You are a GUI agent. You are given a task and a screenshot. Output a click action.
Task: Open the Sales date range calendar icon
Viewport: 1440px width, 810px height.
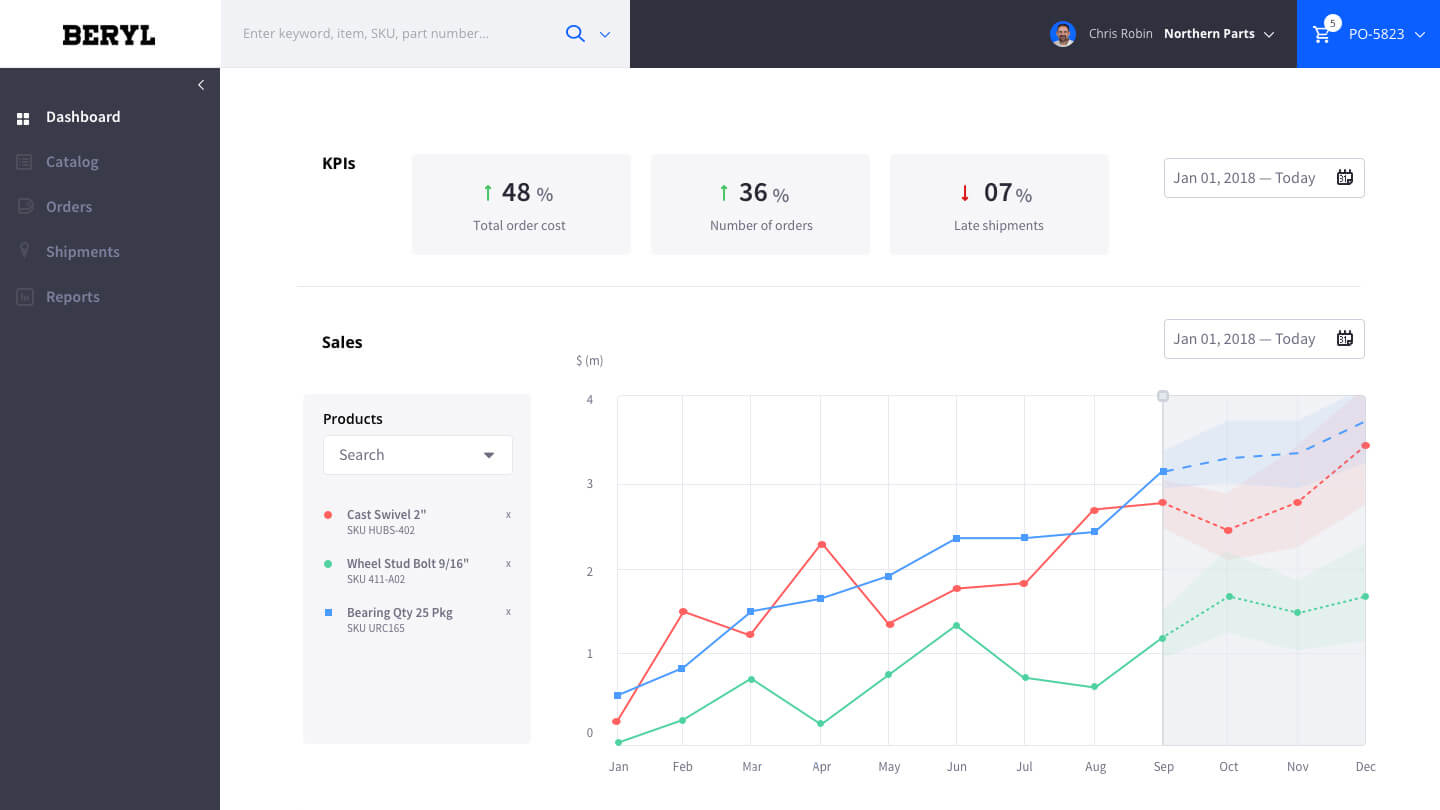(1345, 339)
